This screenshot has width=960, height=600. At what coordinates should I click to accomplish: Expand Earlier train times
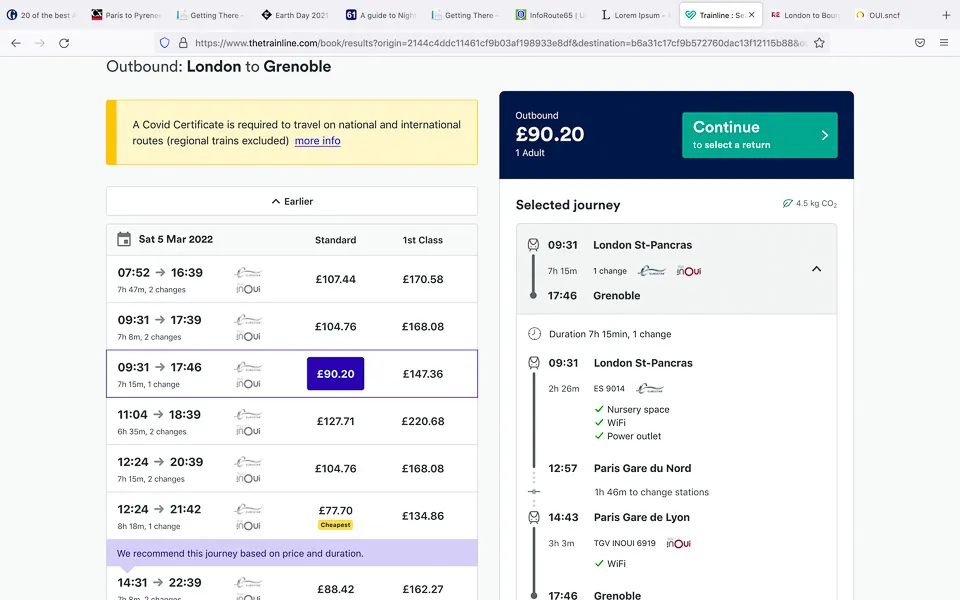click(292, 201)
